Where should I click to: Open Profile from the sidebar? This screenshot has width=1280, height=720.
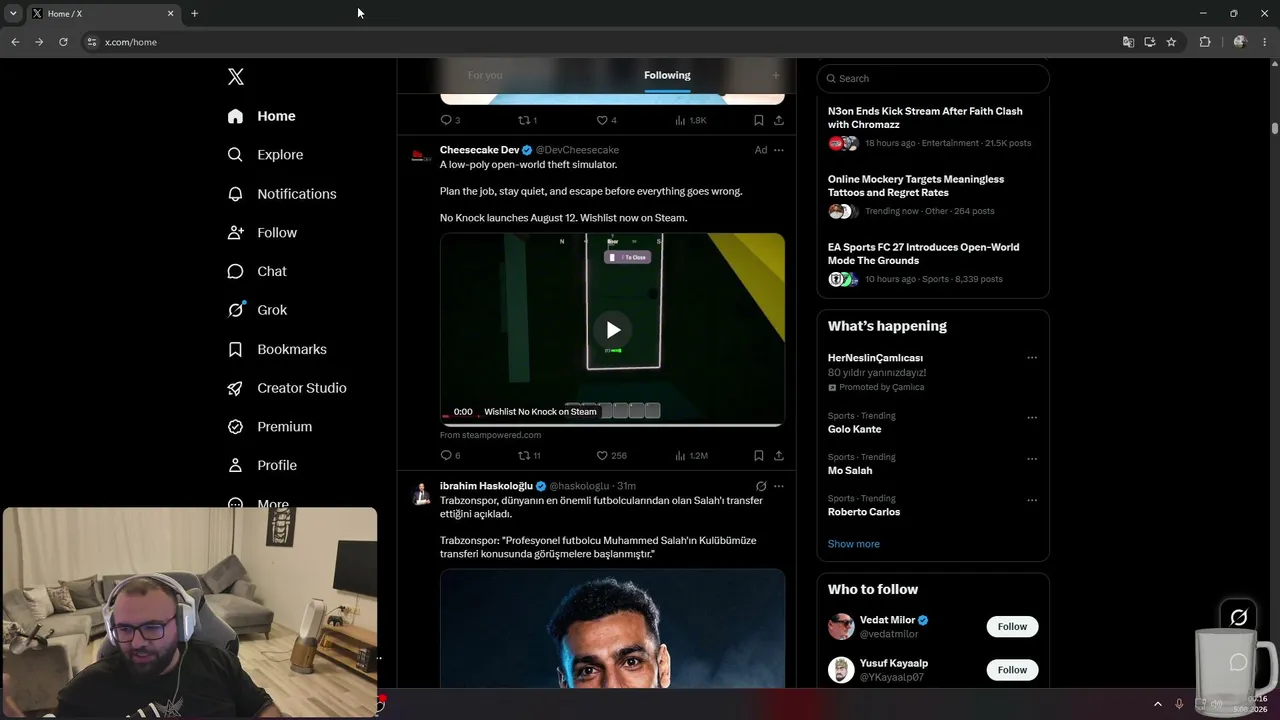click(x=262, y=465)
